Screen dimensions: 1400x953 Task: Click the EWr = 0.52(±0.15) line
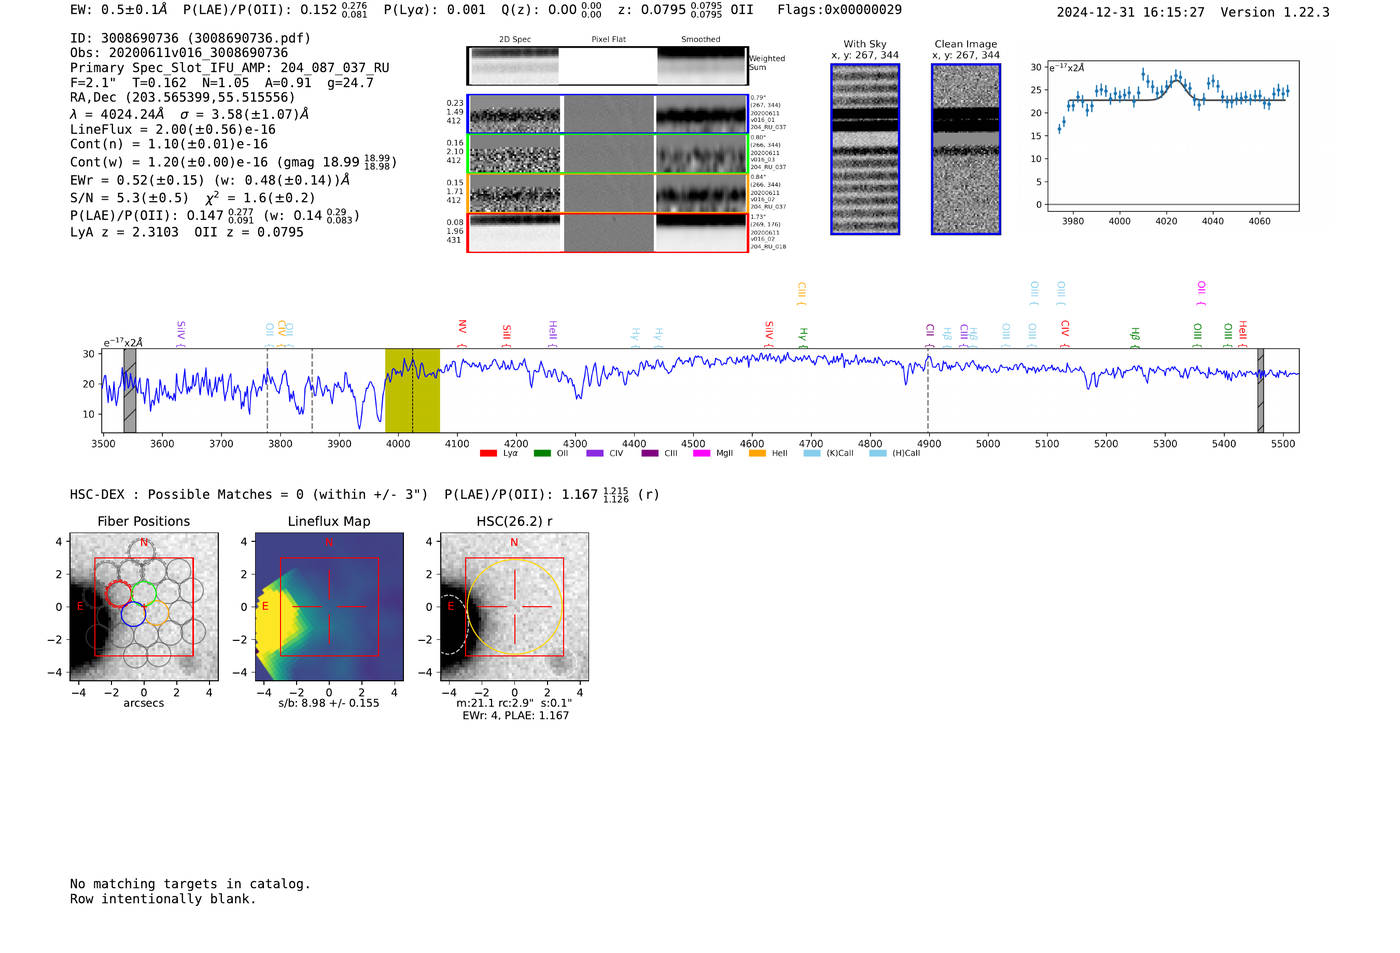[x=210, y=180]
